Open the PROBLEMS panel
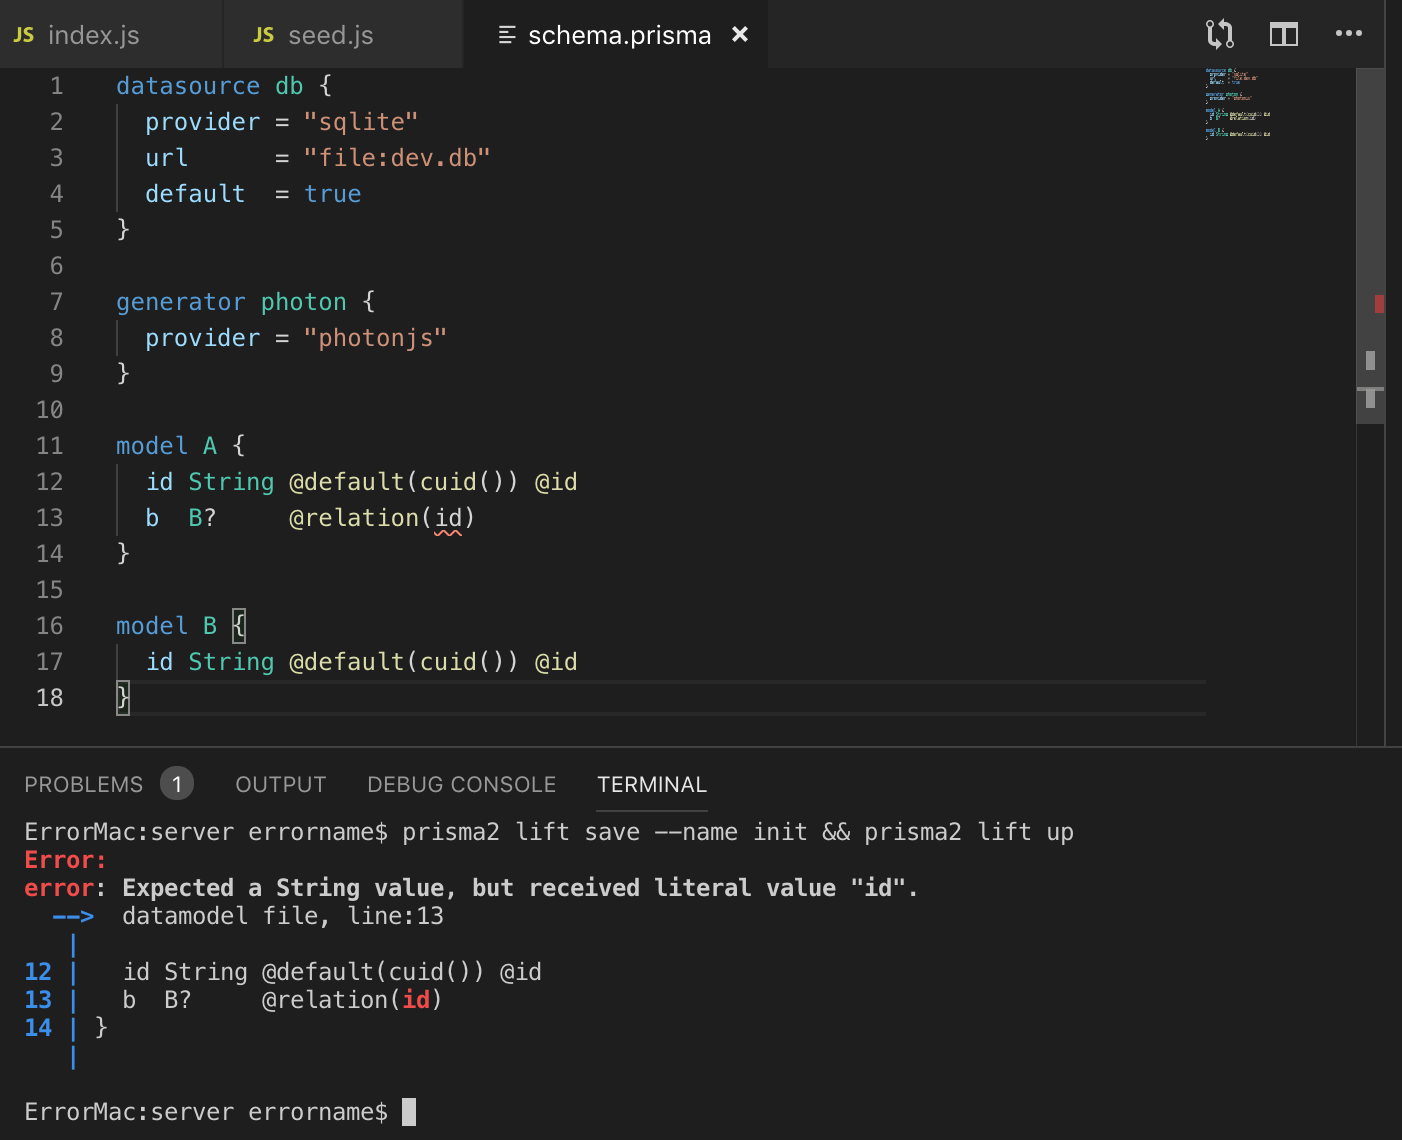The height and width of the screenshot is (1140, 1402). [84, 784]
